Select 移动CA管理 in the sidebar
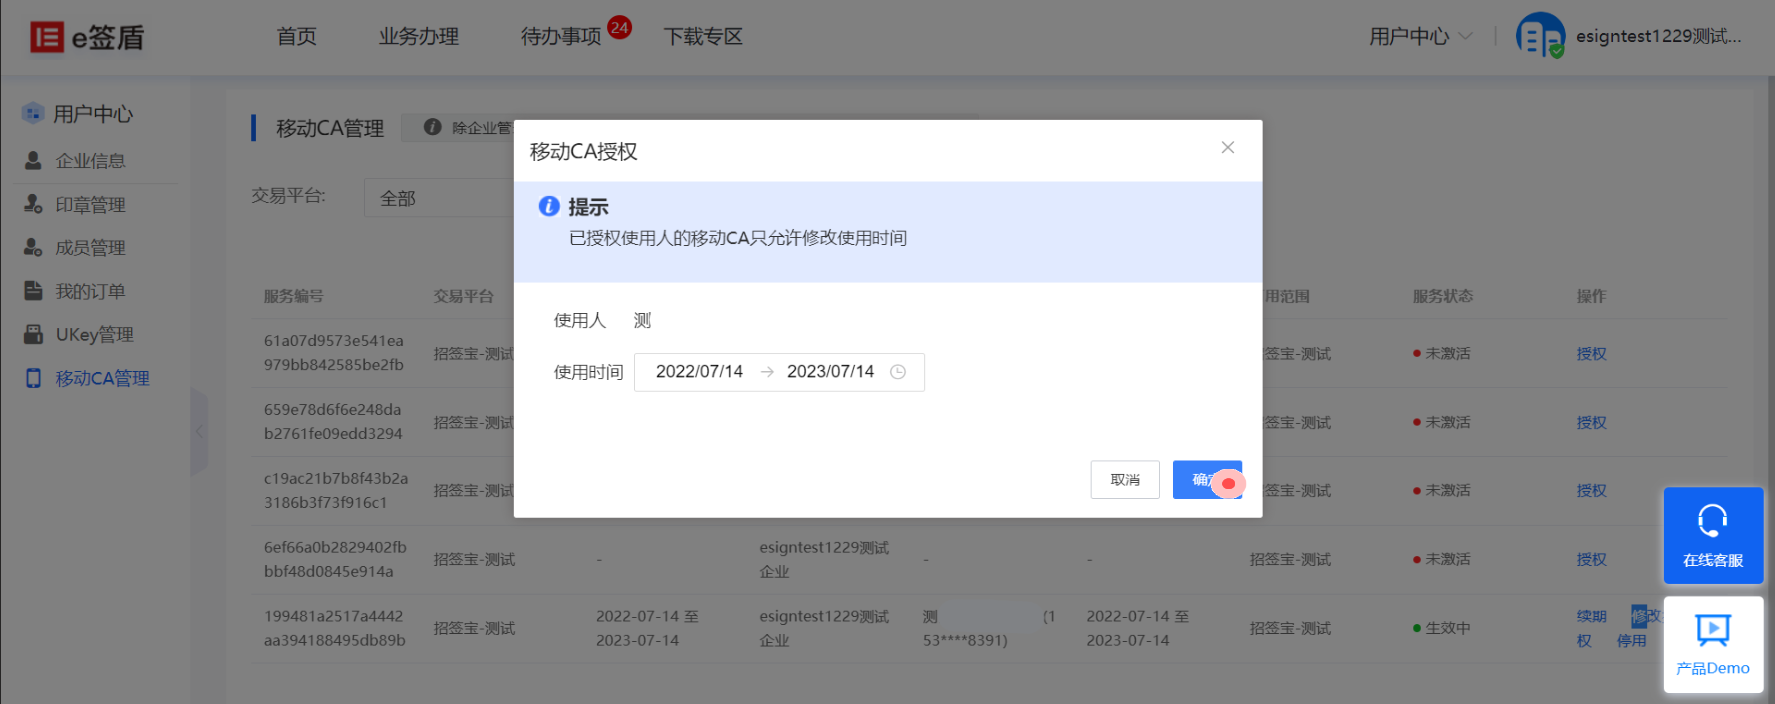The image size is (1775, 704). click(x=102, y=379)
